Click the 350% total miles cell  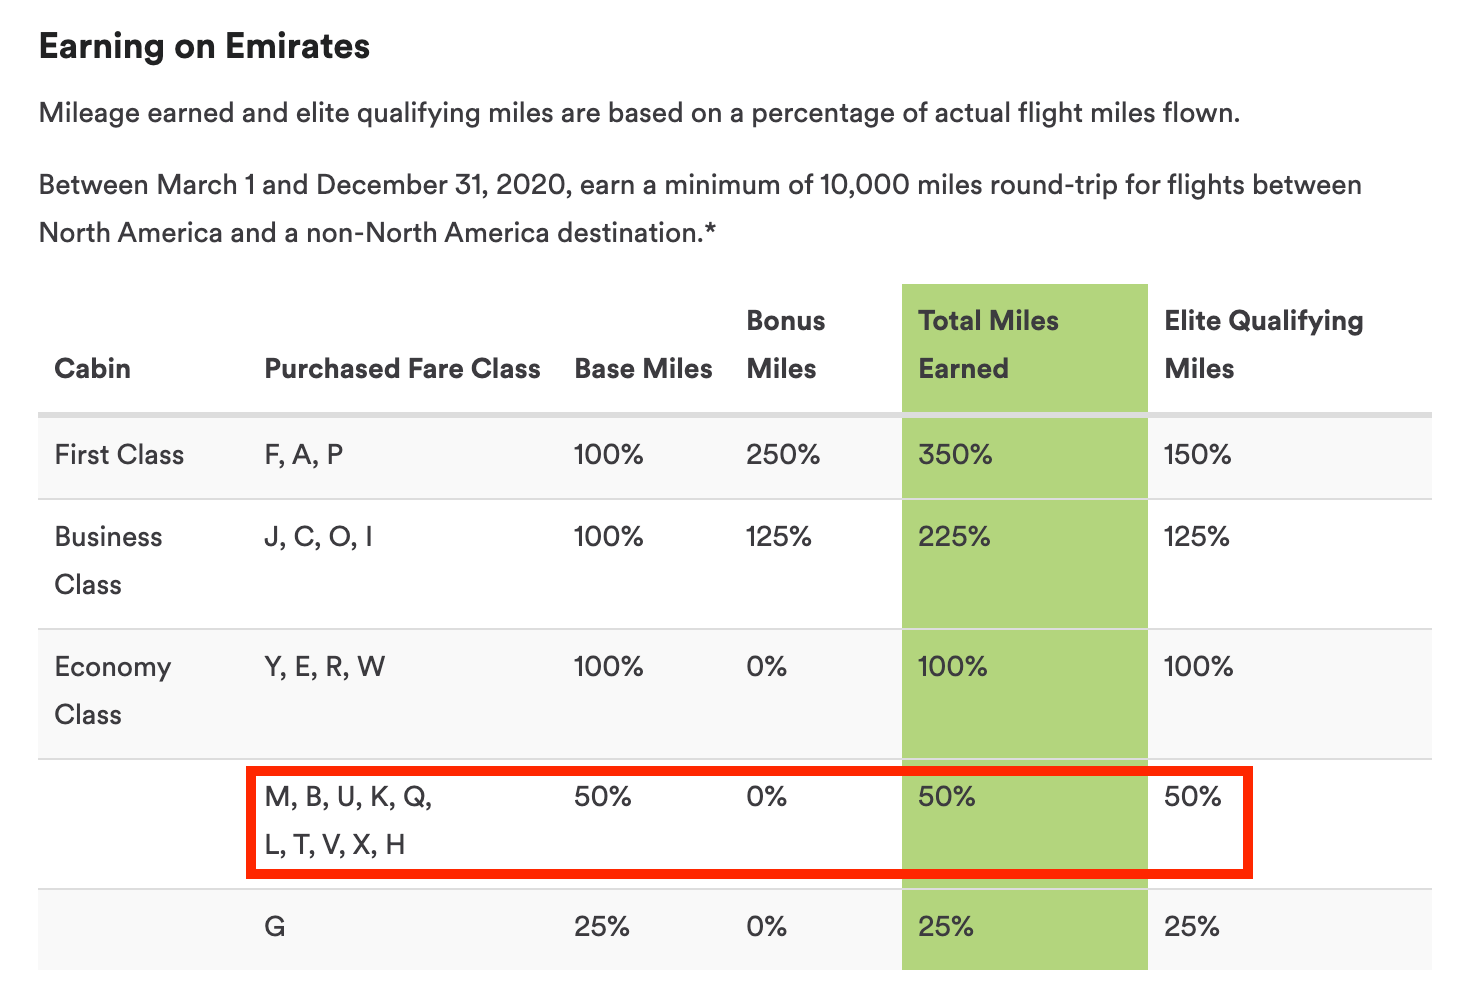click(x=955, y=454)
